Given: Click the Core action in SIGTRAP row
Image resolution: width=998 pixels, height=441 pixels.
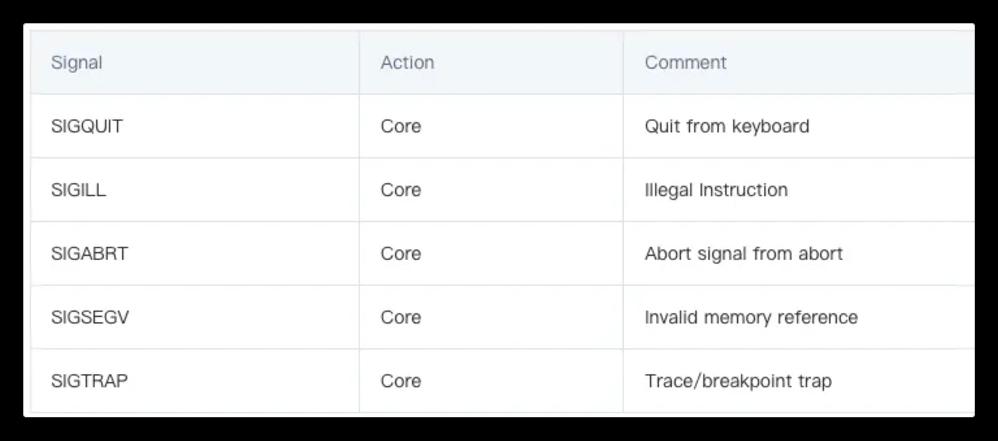Looking at the screenshot, I should [x=401, y=381].
